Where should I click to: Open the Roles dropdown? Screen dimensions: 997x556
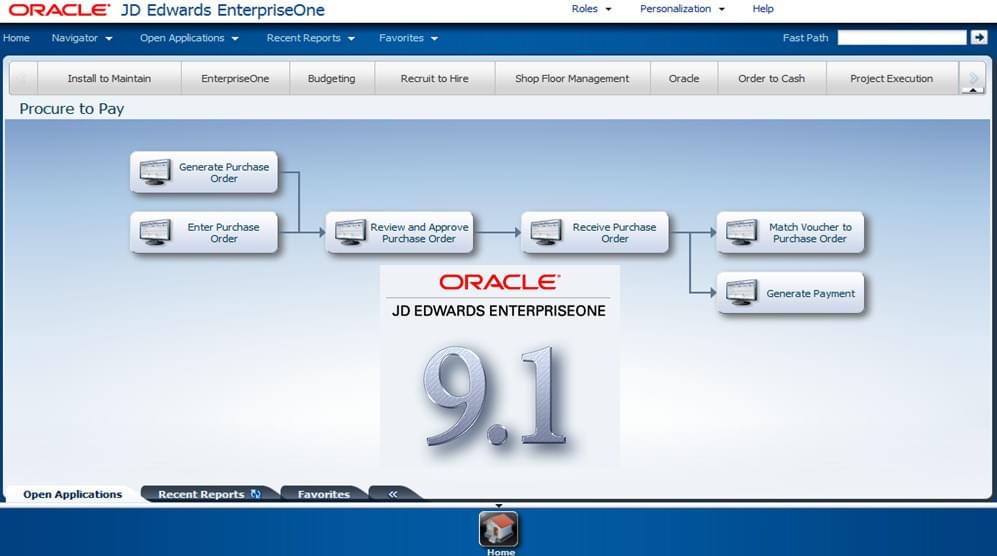click(591, 9)
